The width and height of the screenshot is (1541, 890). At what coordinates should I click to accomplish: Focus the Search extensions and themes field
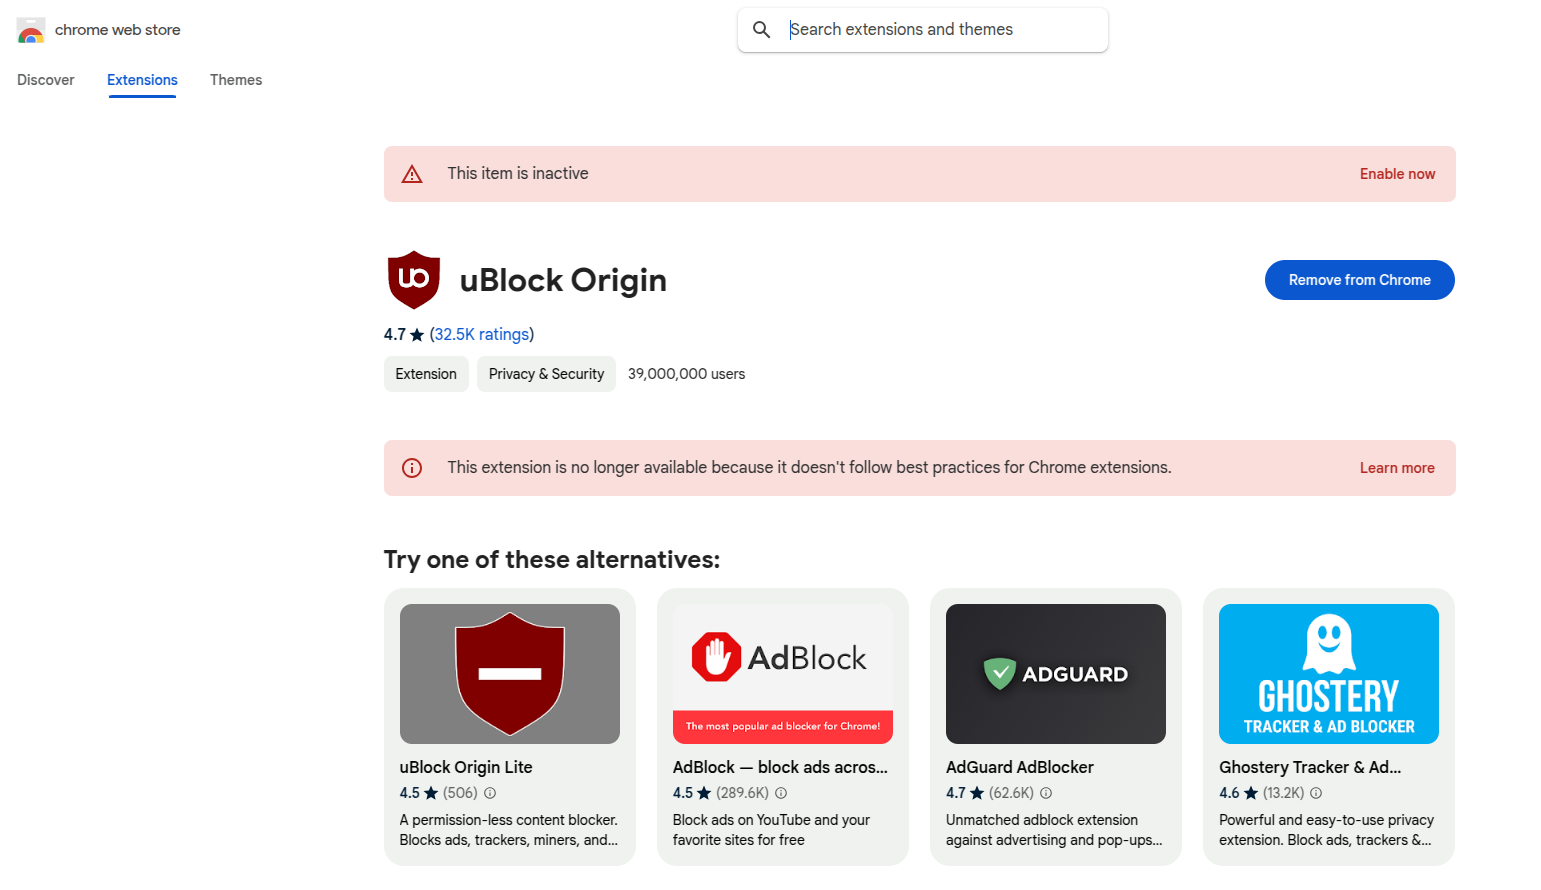[x=940, y=30]
